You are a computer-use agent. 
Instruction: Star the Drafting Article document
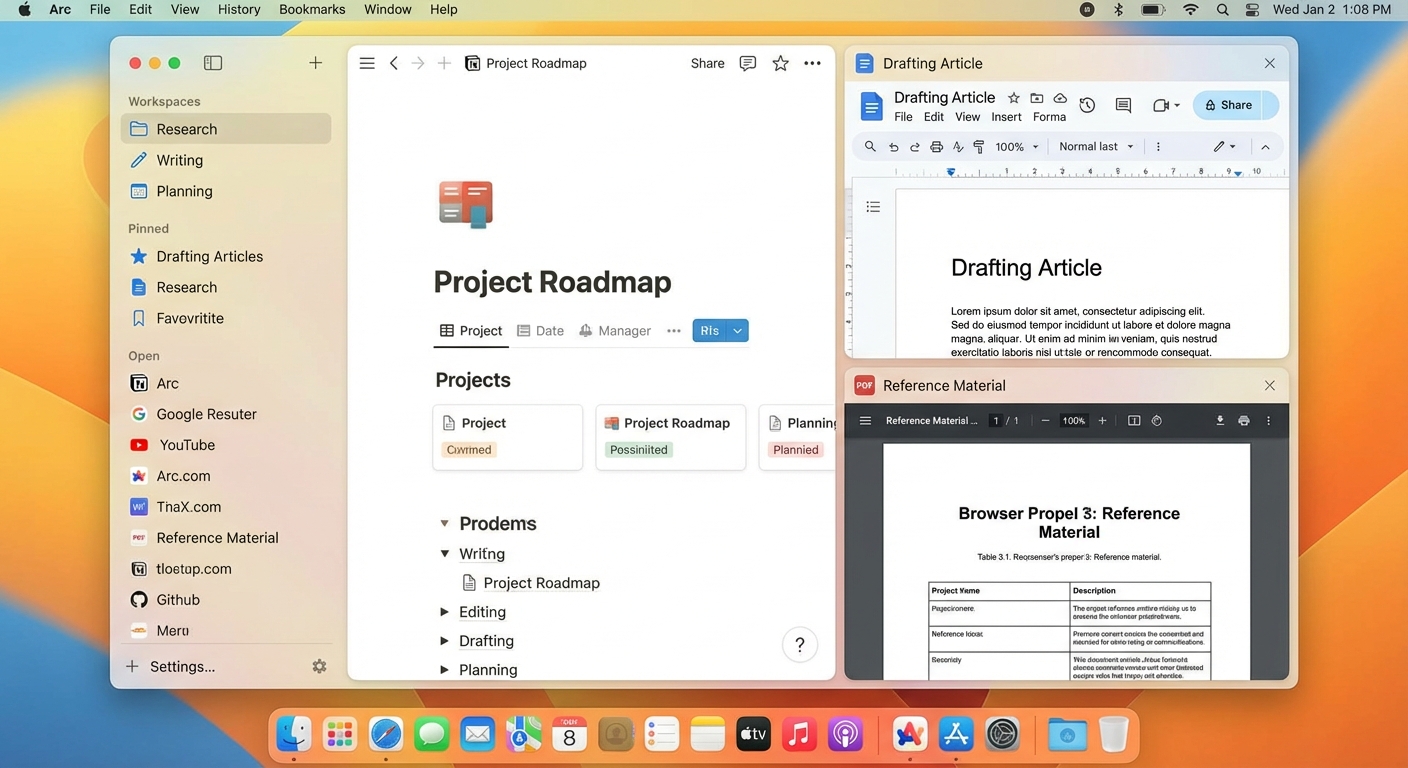point(1013,98)
